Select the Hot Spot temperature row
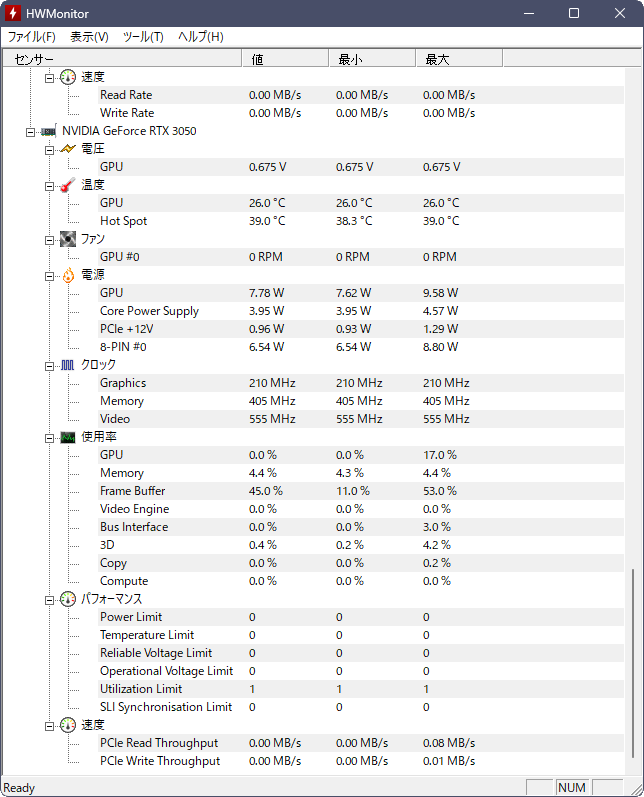The width and height of the screenshot is (644, 797). [x=361, y=221]
